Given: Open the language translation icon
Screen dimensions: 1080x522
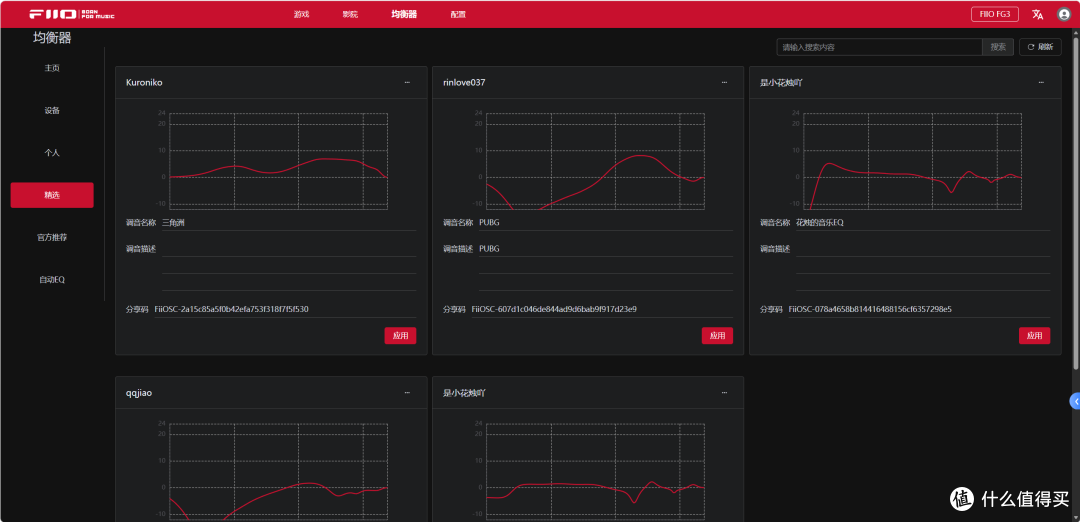Looking at the screenshot, I should pos(1037,14).
